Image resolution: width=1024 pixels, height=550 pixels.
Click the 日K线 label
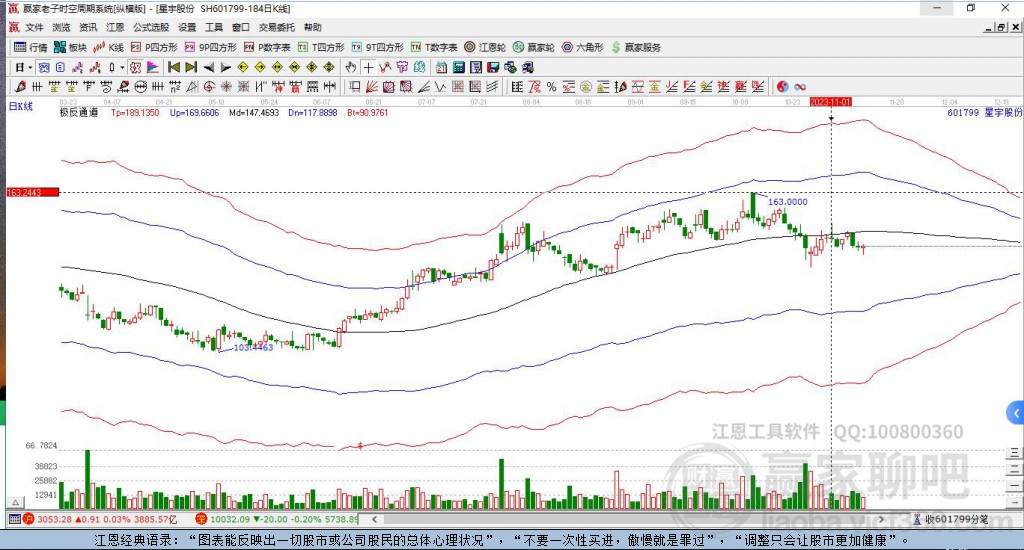tap(20, 106)
